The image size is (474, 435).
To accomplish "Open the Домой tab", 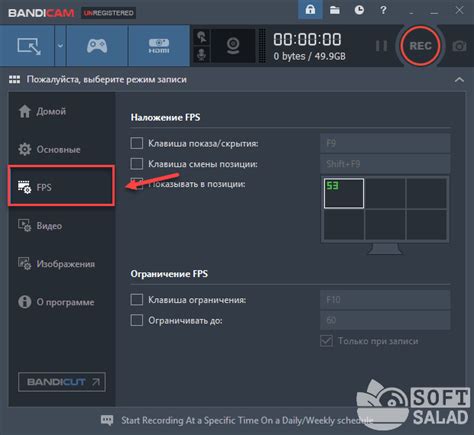I will [62, 111].
